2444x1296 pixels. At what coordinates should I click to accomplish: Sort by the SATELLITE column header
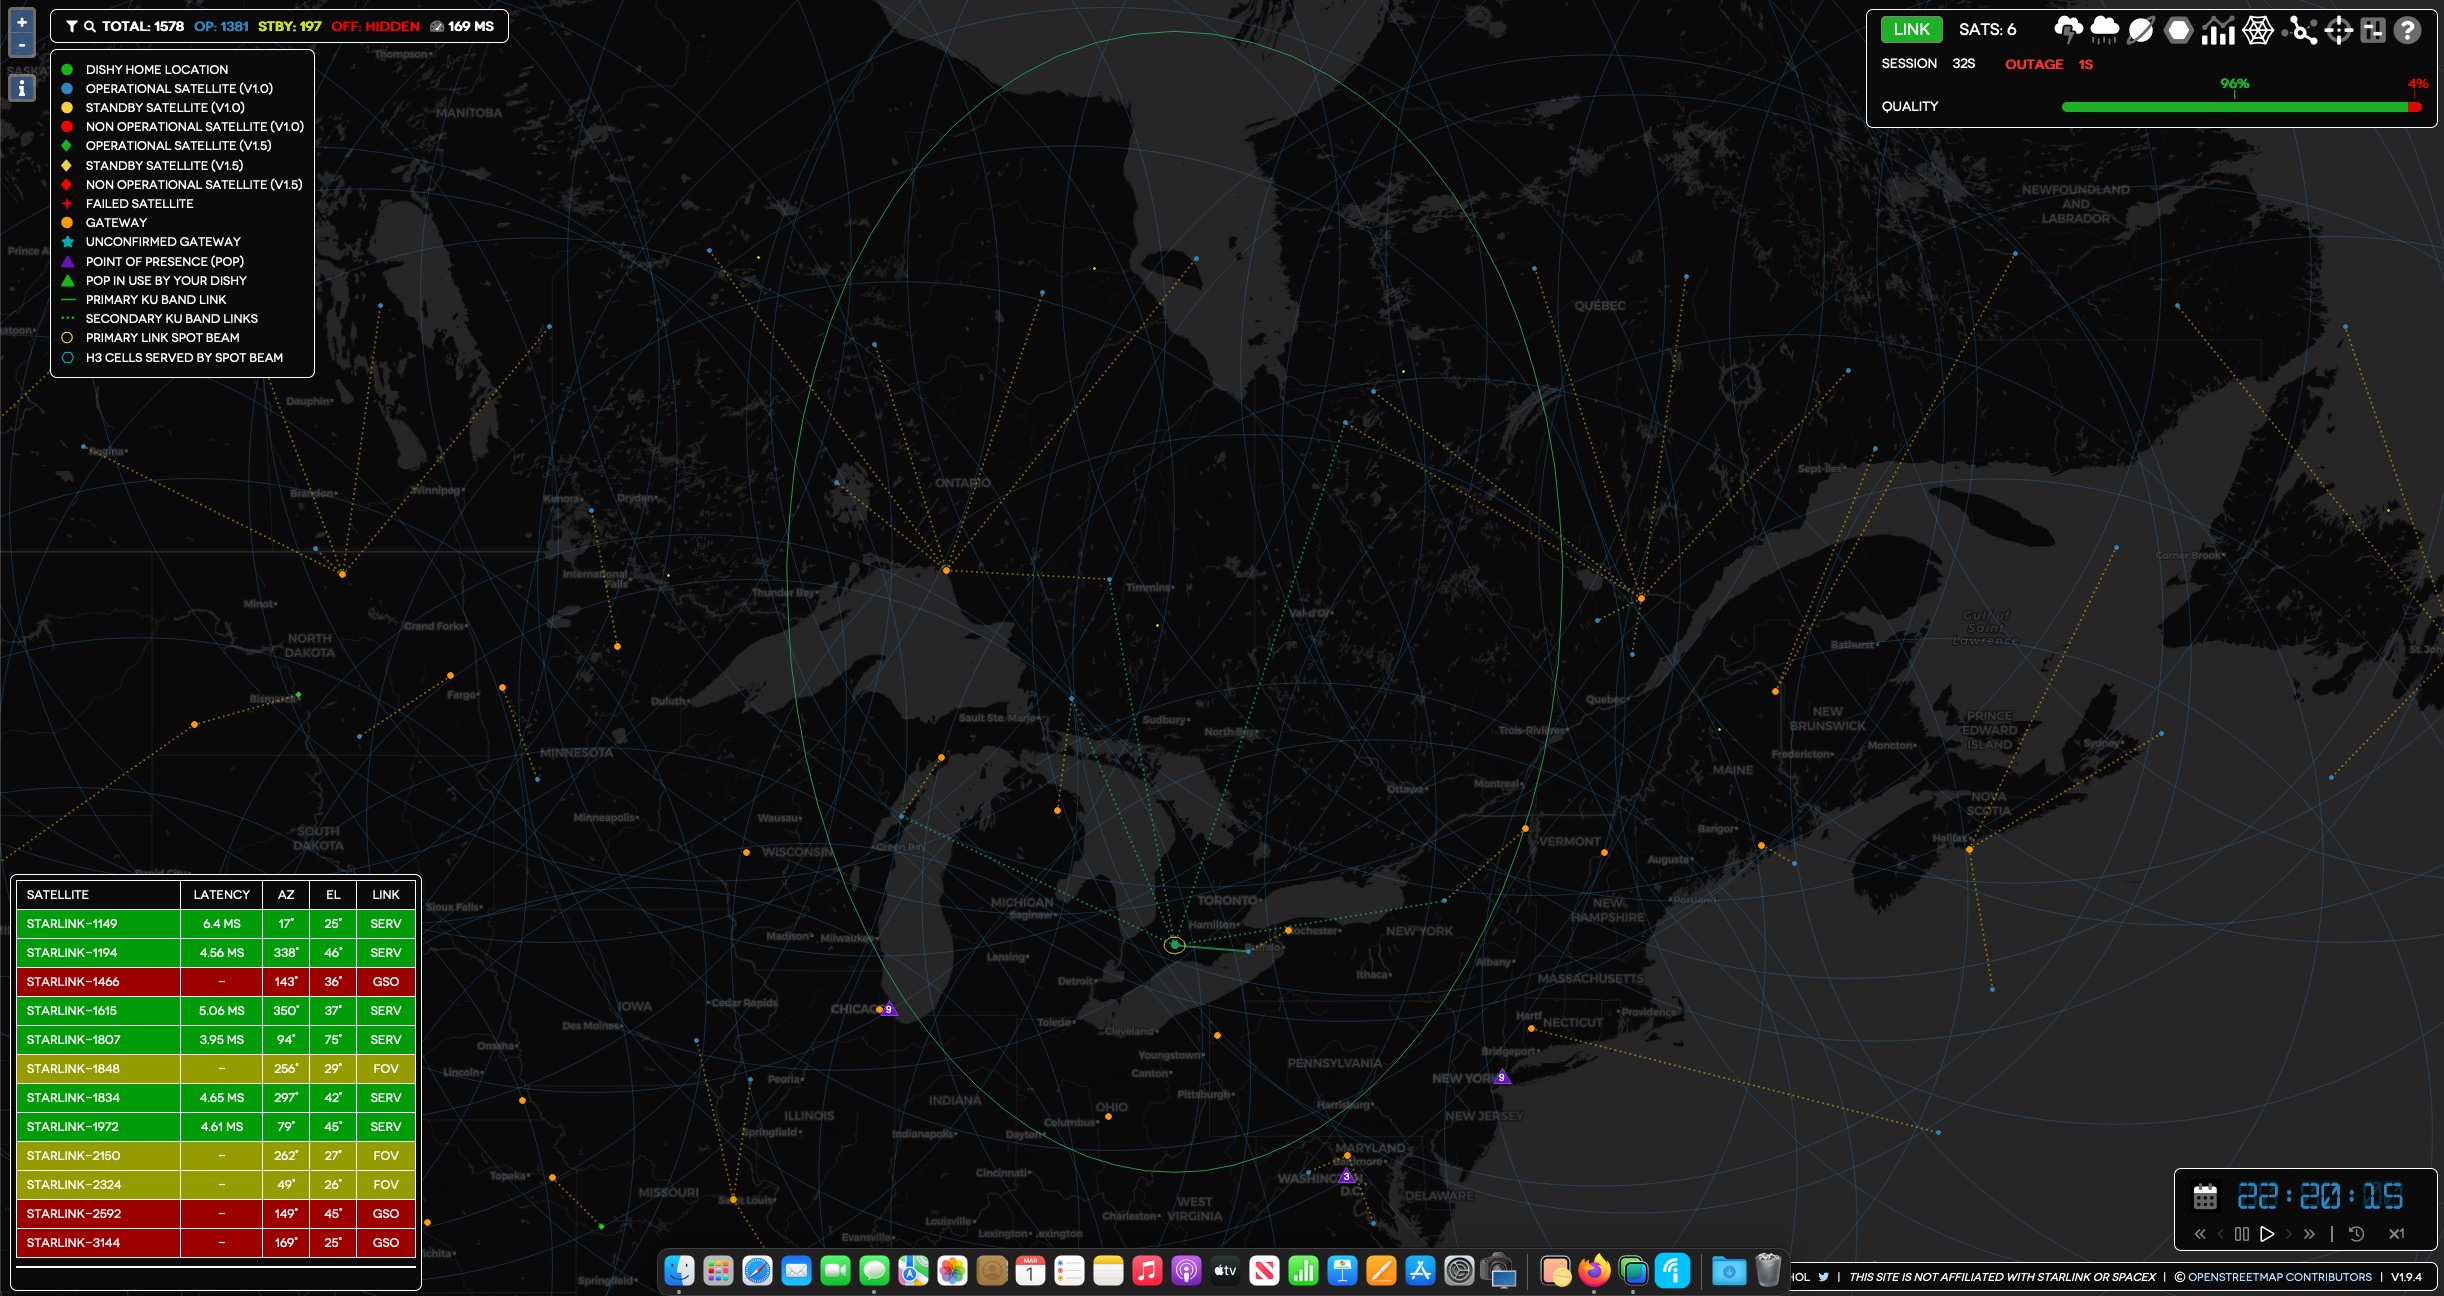pyautogui.click(x=98, y=895)
